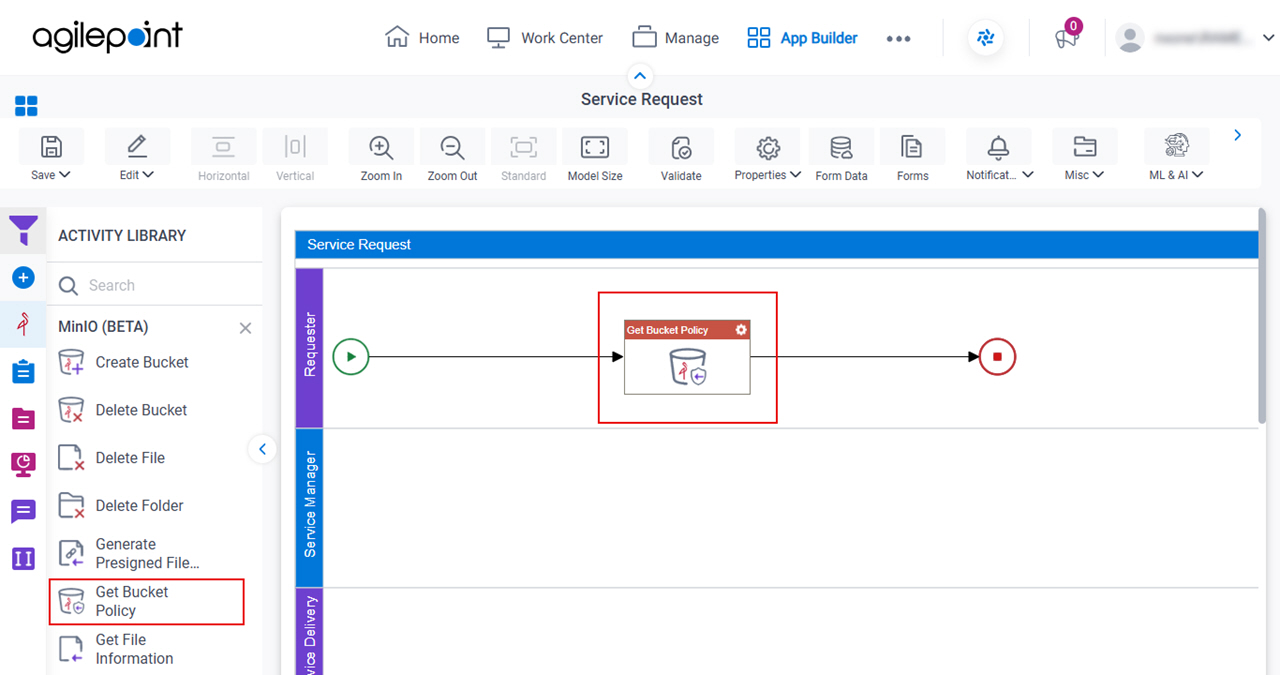The image size is (1280, 675).
Task: Open the Form Data icon
Action: [x=841, y=148]
